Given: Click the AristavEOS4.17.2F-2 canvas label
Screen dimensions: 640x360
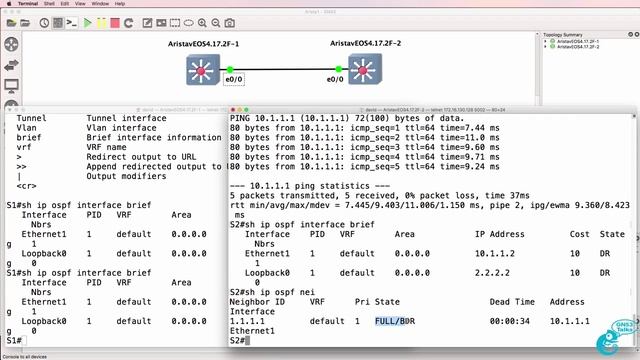Looking at the screenshot, I should click(x=365, y=43).
